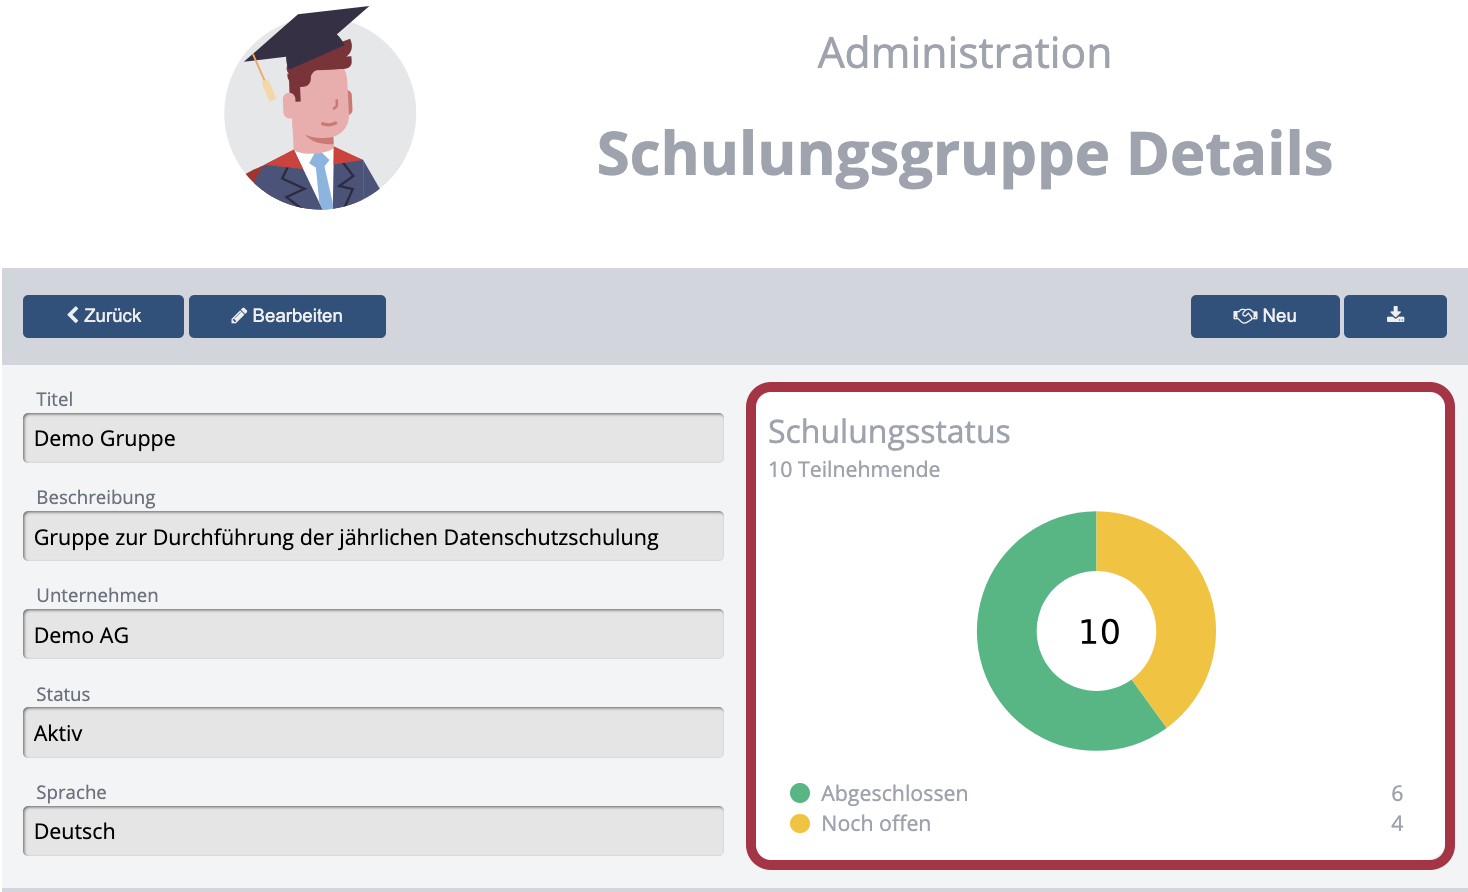Click the Schulungsstatus panel heading
This screenshot has height=892, width=1468.
pos(889,431)
